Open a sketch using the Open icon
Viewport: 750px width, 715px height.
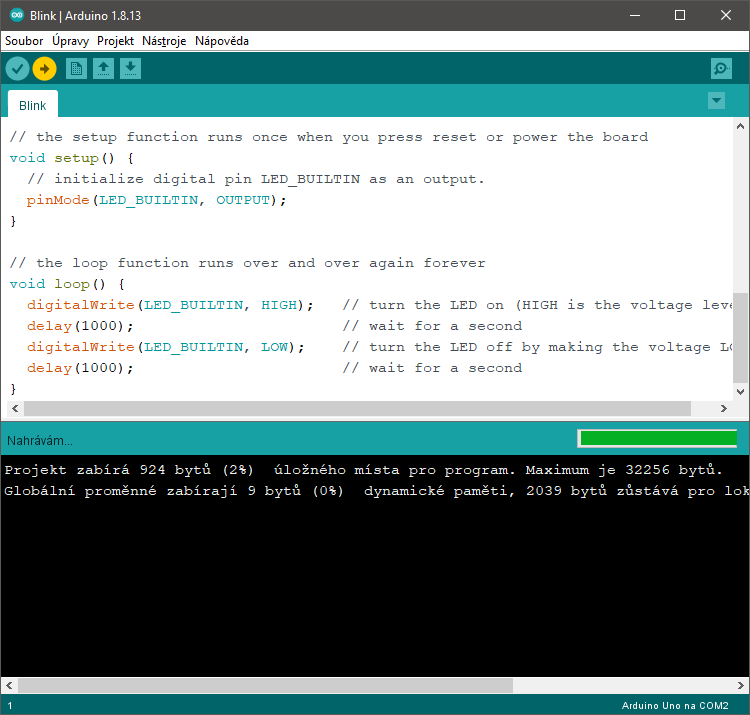[103, 68]
